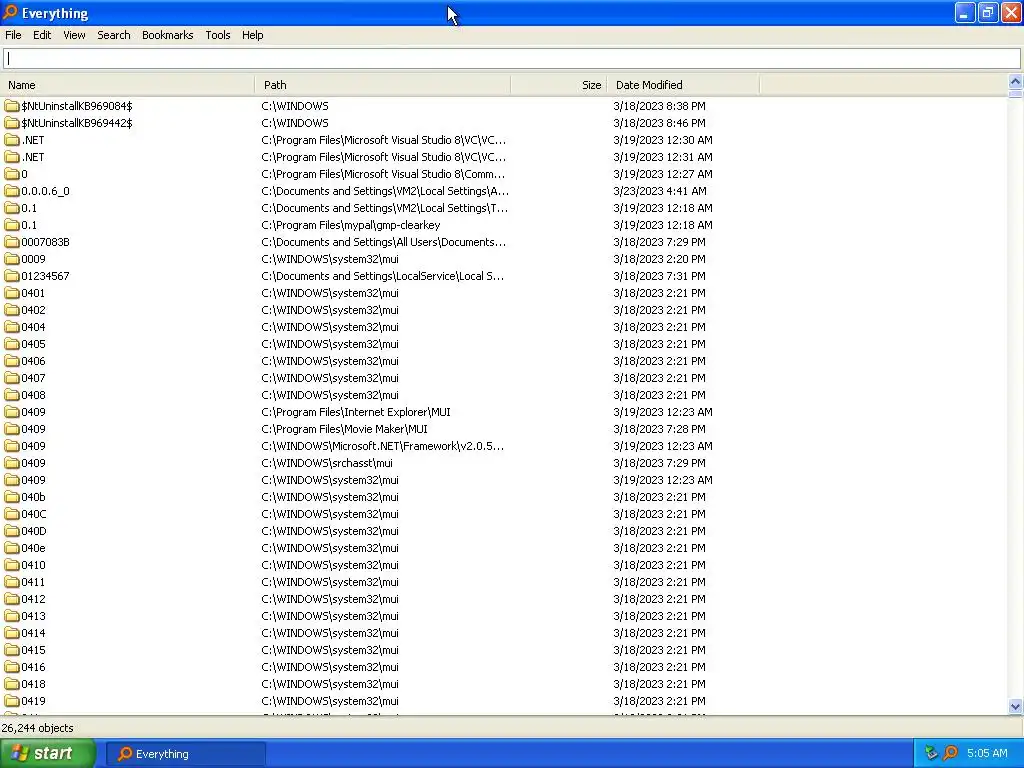The height and width of the screenshot is (768, 1024).
Task: Click folder icon of $NtUninstallKB969084$
Action: tap(12, 106)
